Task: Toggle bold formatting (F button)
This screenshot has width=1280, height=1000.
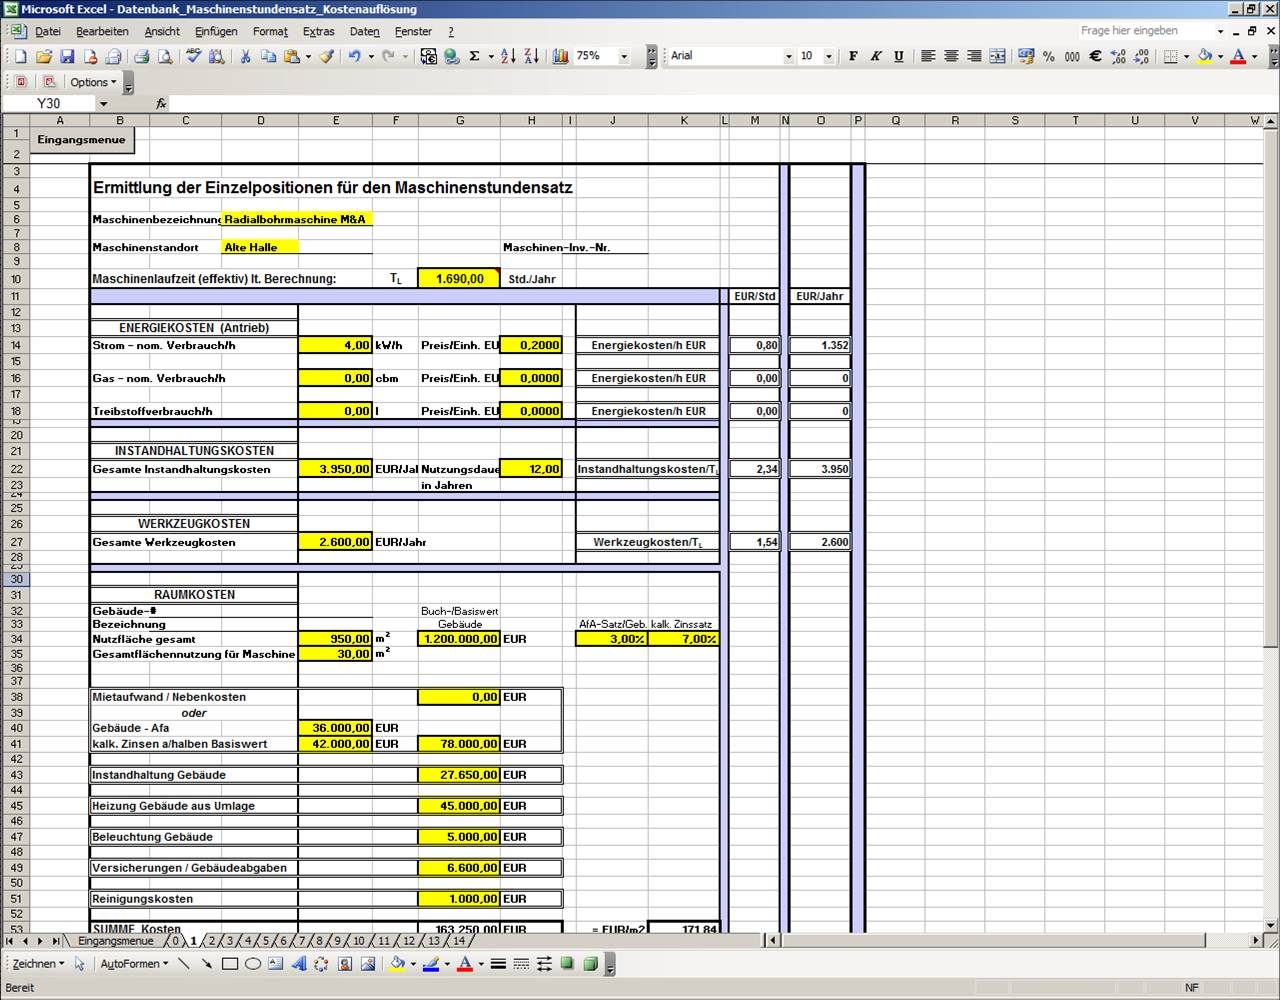Action: click(x=853, y=57)
